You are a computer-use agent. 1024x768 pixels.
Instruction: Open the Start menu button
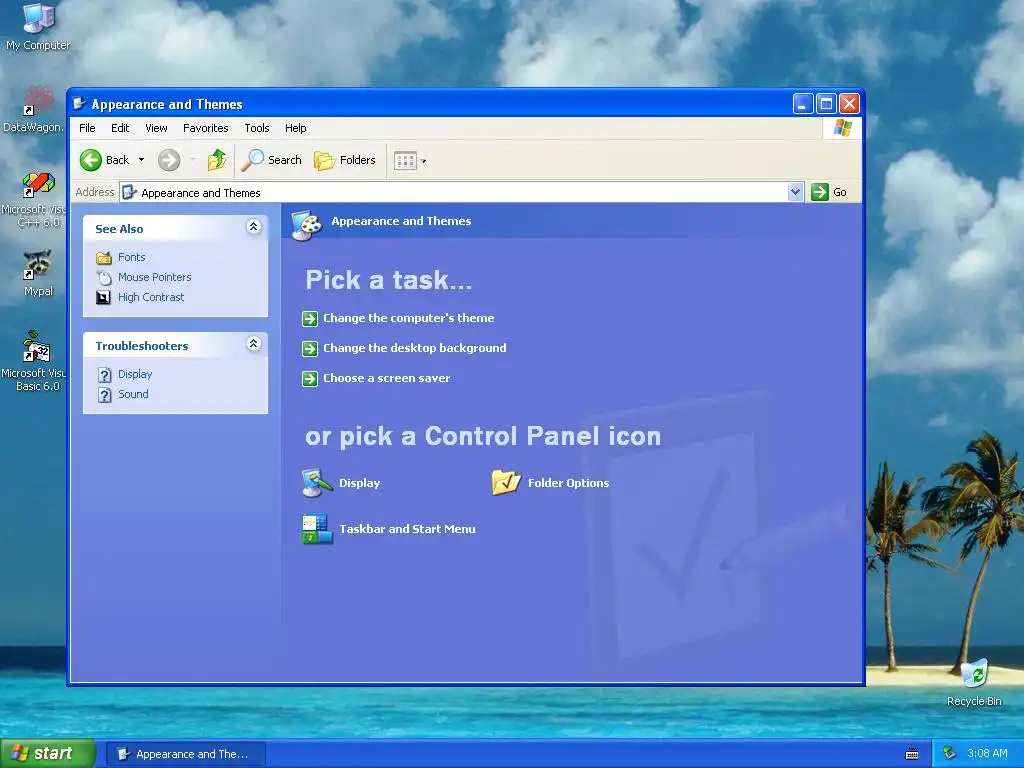[48, 753]
